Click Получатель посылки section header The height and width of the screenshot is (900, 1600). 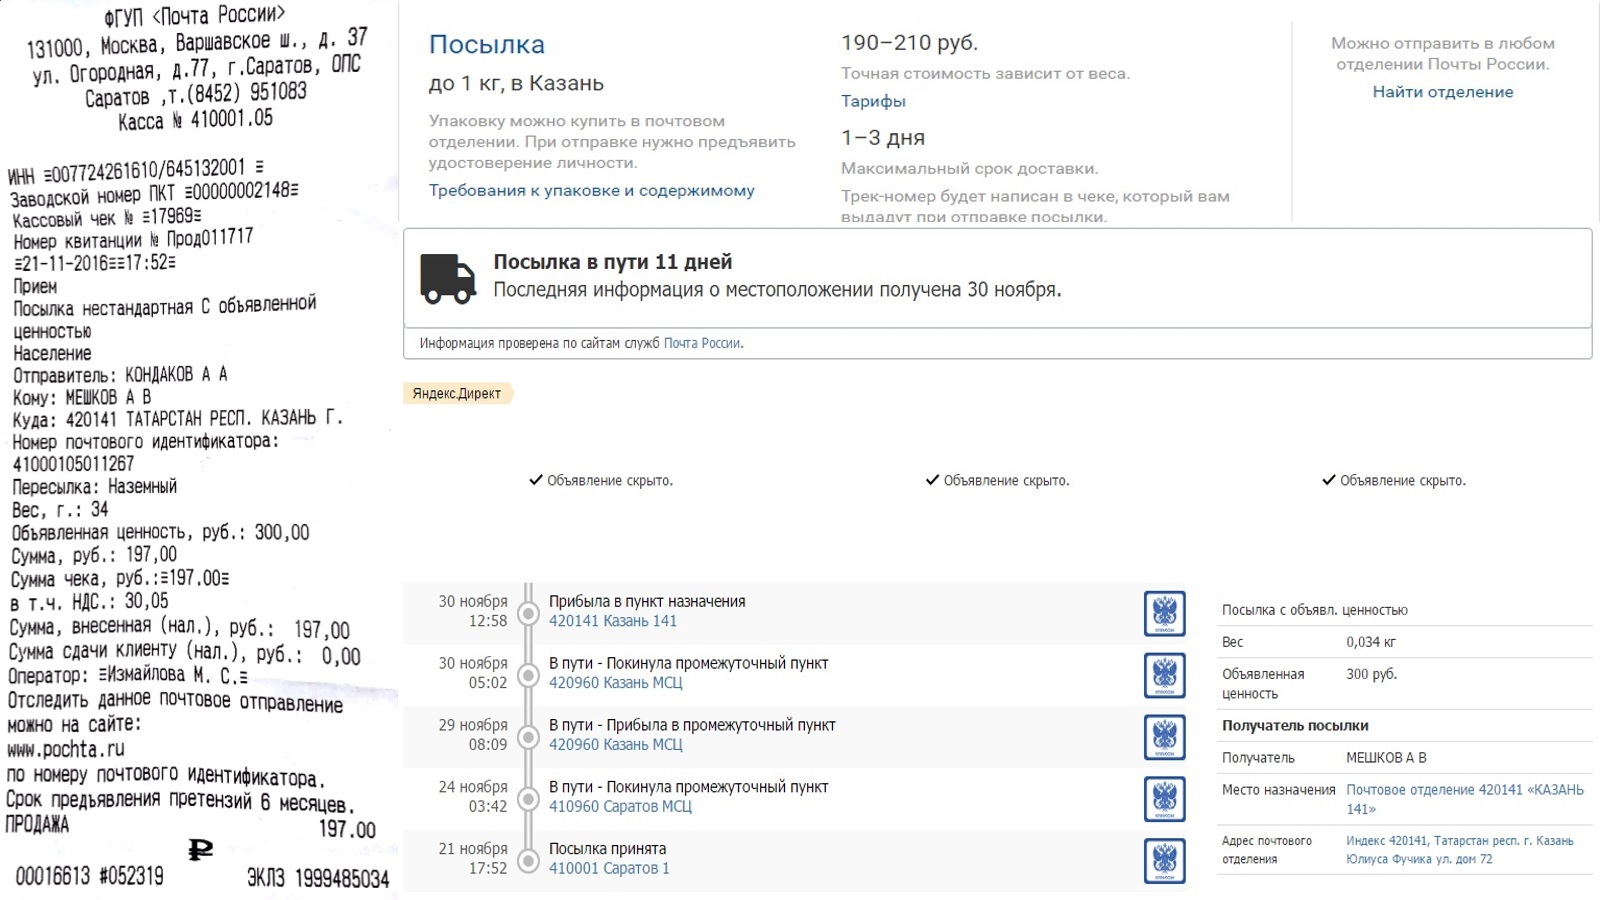tap(1295, 726)
